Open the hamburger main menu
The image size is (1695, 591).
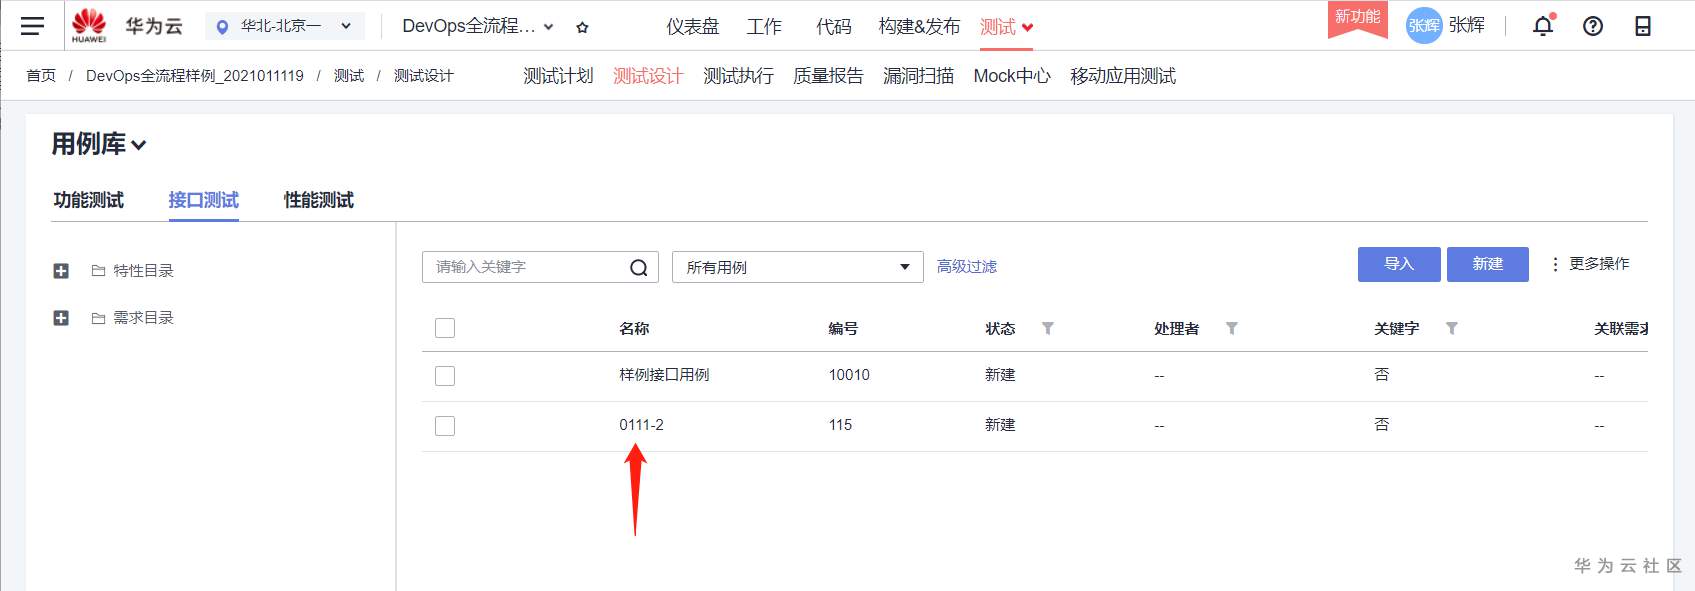32,26
